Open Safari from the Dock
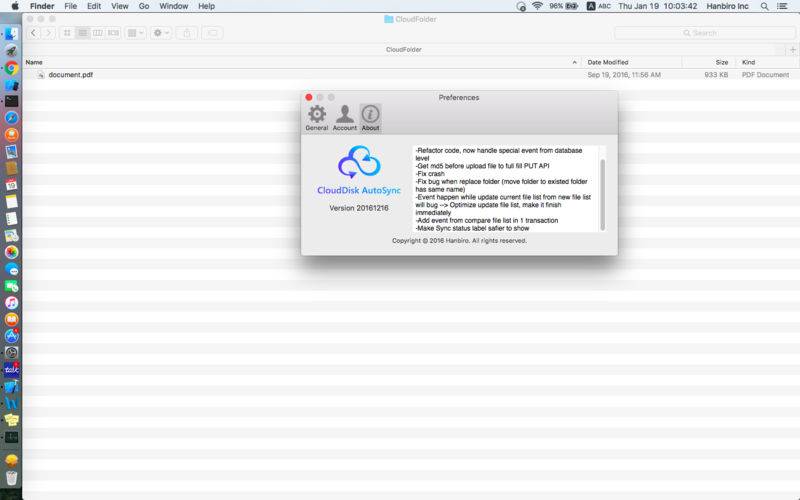The height and width of the screenshot is (500, 800). coord(11,118)
